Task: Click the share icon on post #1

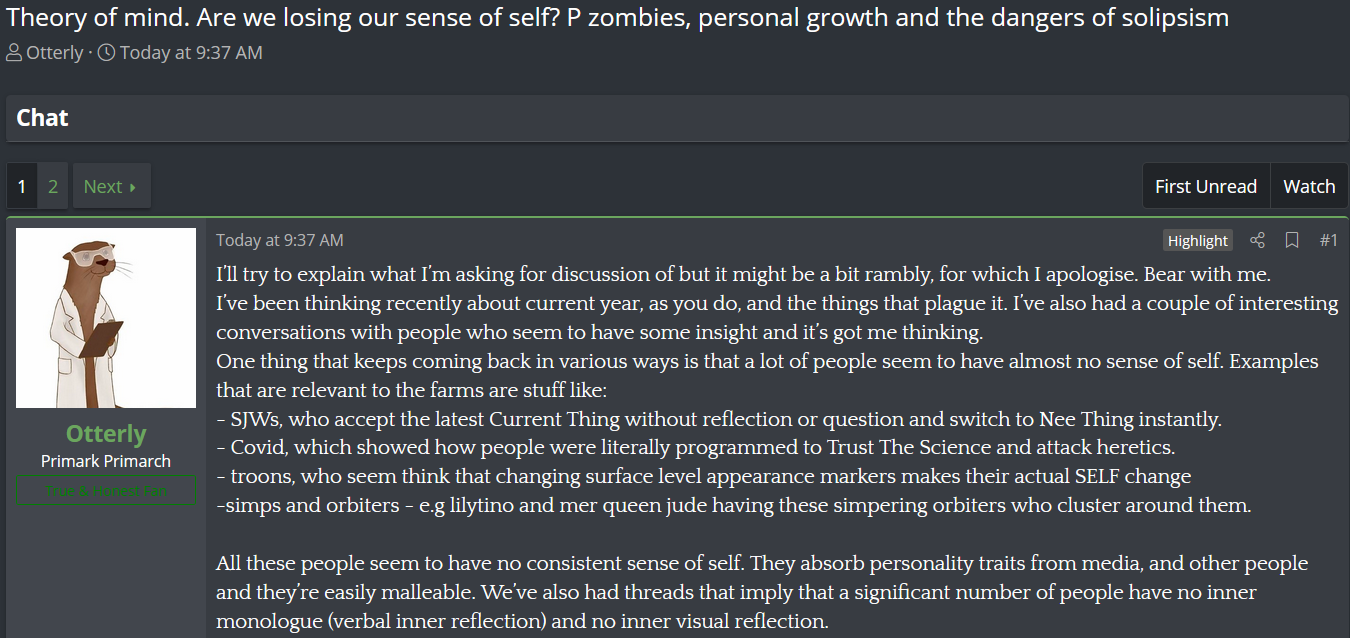Action: tap(1258, 240)
